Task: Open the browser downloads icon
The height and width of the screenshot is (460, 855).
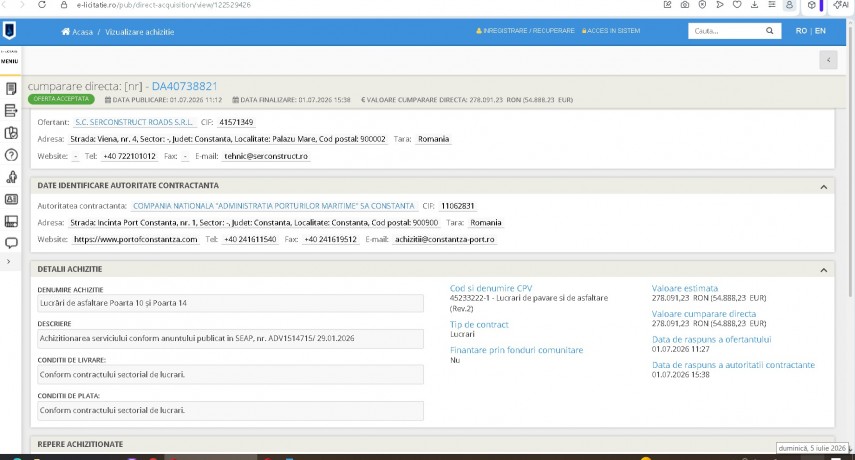Action: (x=754, y=5)
